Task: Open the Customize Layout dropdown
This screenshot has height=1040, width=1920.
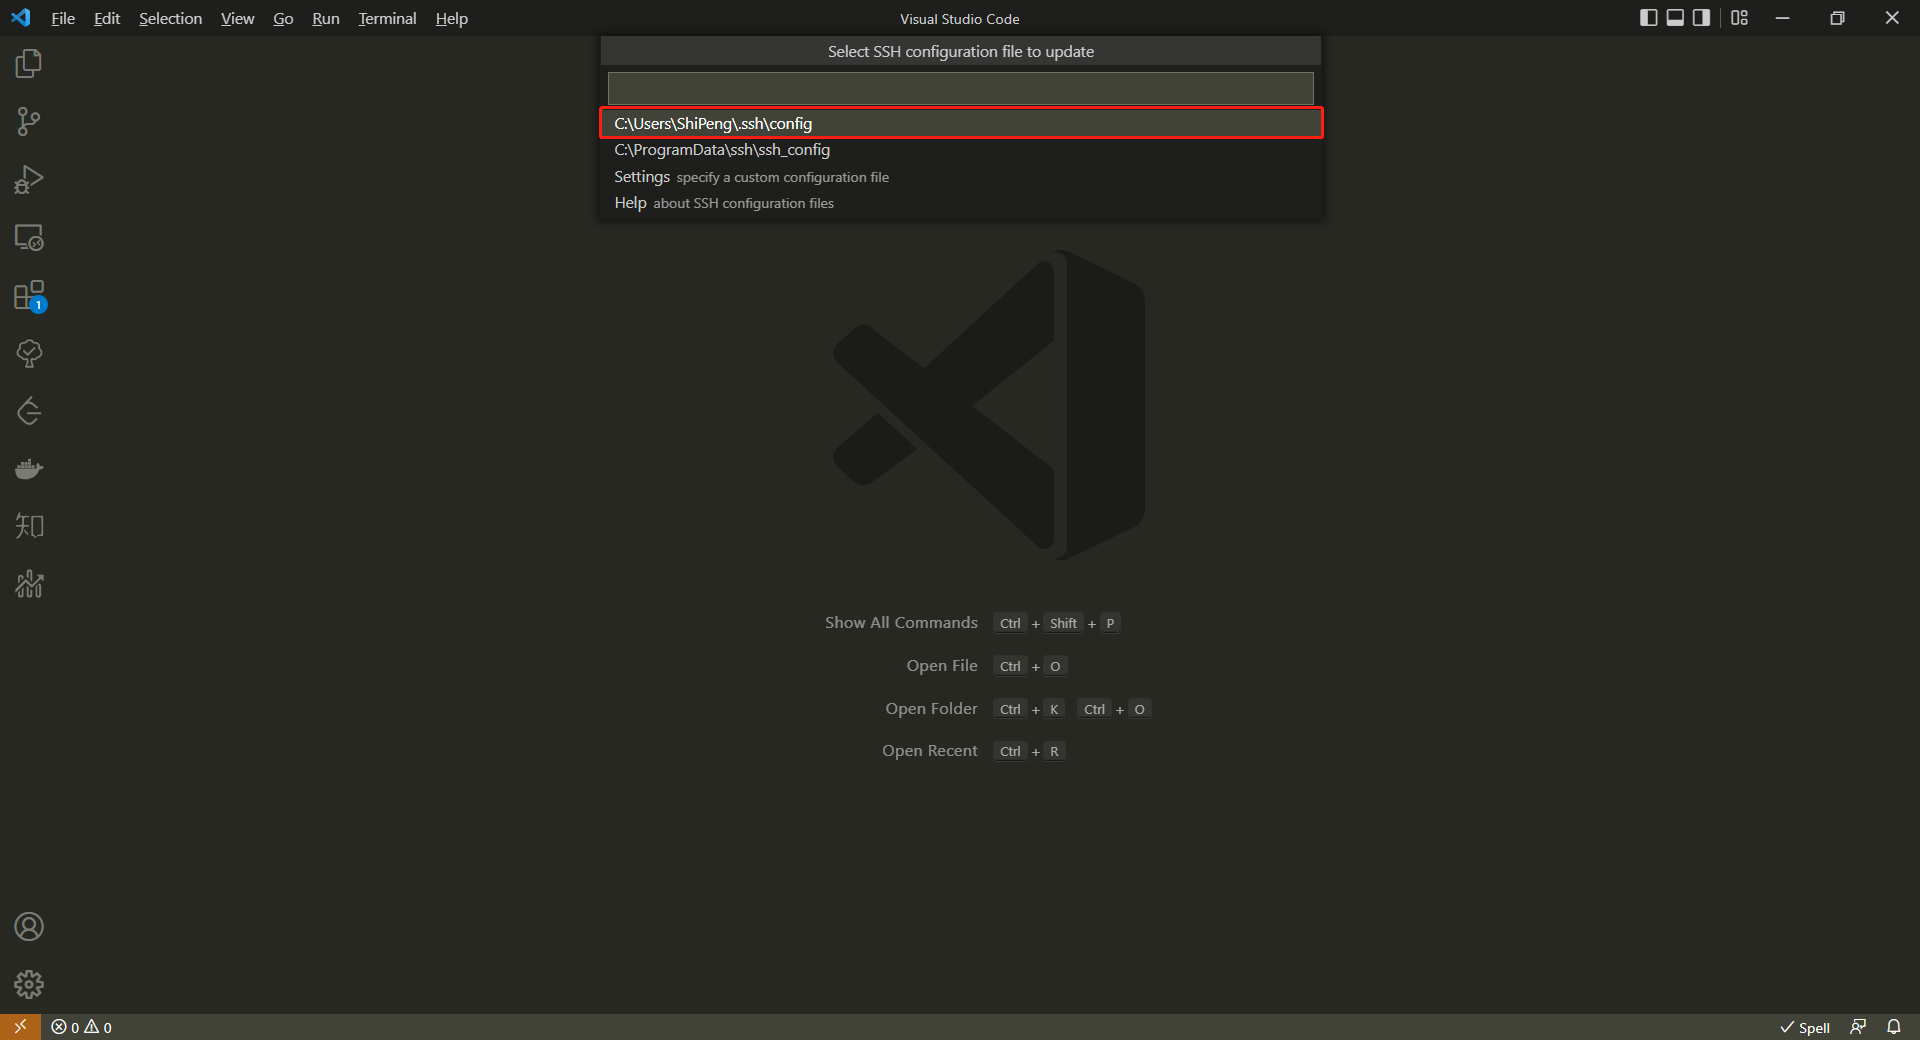Action: coord(1739,17)
